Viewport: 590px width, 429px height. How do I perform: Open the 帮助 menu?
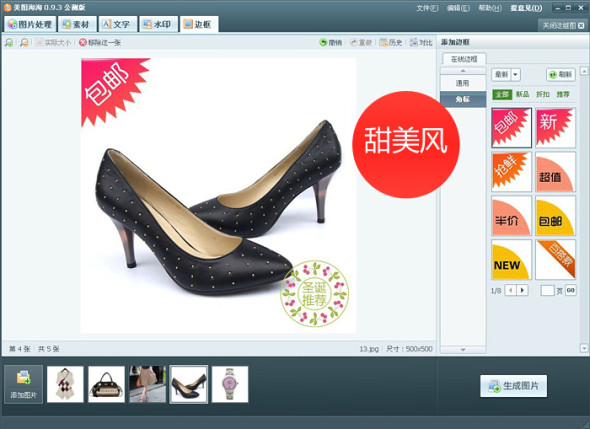coord(490,8)
